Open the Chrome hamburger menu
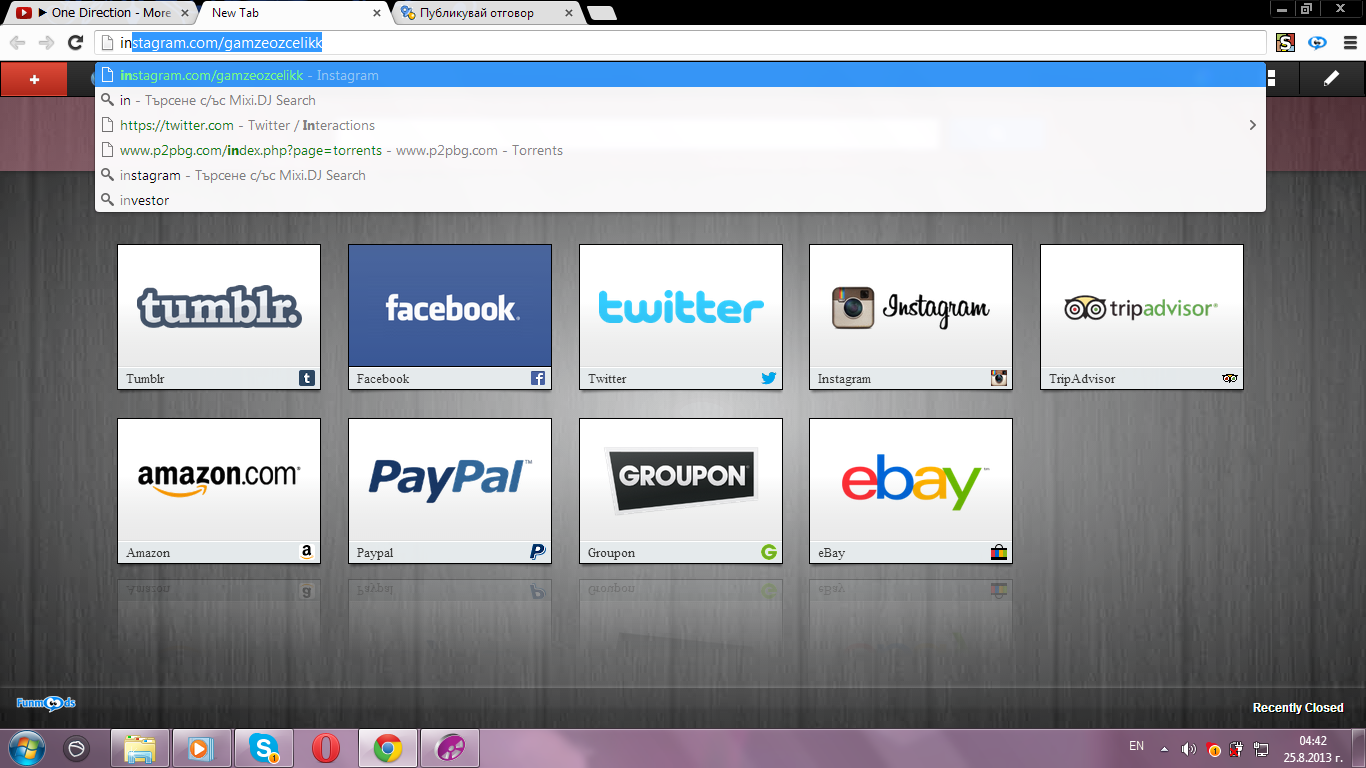1366x768 pixels. coord(1349,42)
